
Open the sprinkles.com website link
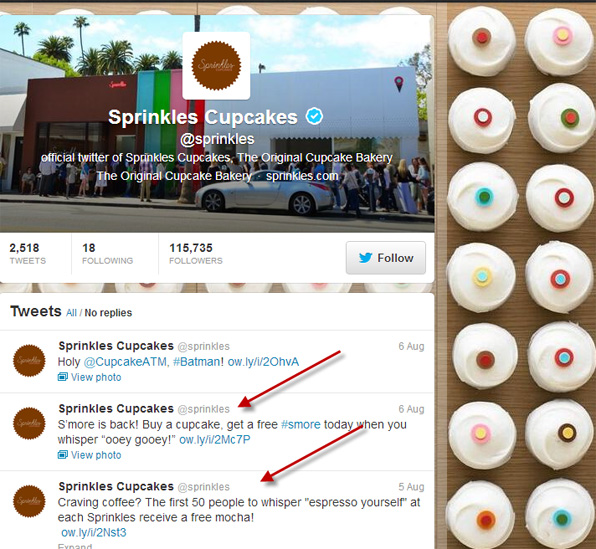click(x=302, y=176)
